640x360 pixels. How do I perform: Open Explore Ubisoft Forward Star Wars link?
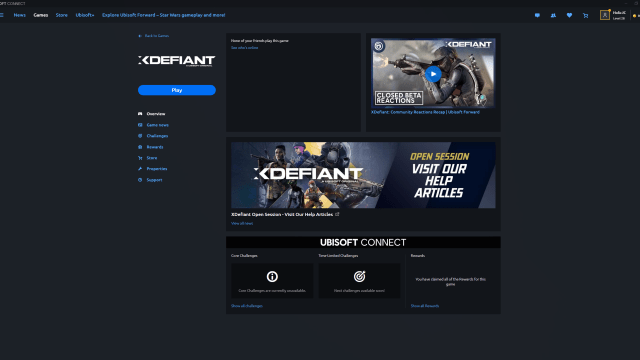(x=163, y=15)
